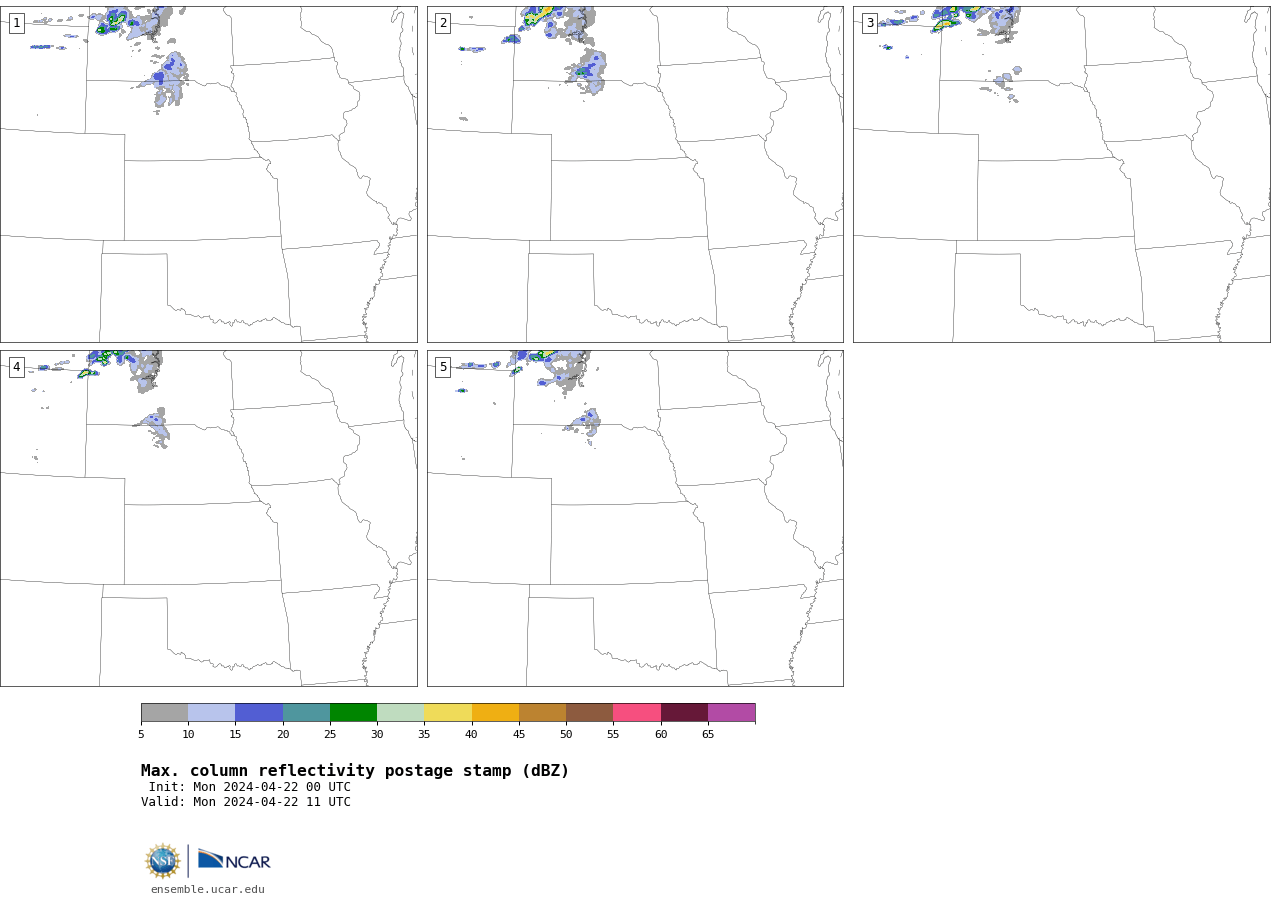Viewport: 1280px width, 901px height.
Task: Select the maroon 60-65 dBZ swatch
Action: coord(684,713)
